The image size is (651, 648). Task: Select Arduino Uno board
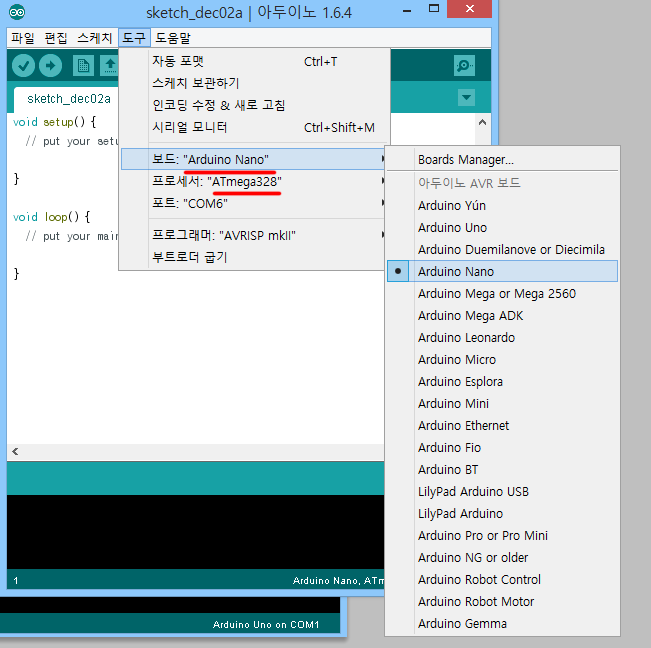coord(502,227)
